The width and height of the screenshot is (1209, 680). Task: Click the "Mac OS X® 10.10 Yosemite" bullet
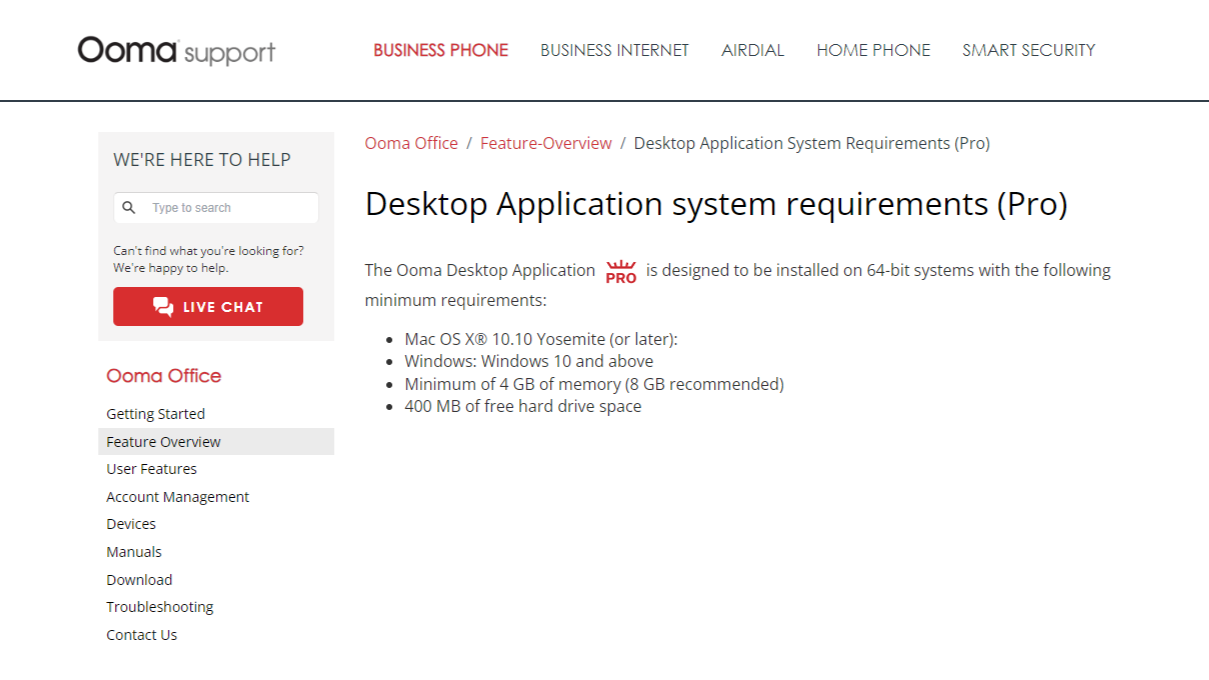541,339
